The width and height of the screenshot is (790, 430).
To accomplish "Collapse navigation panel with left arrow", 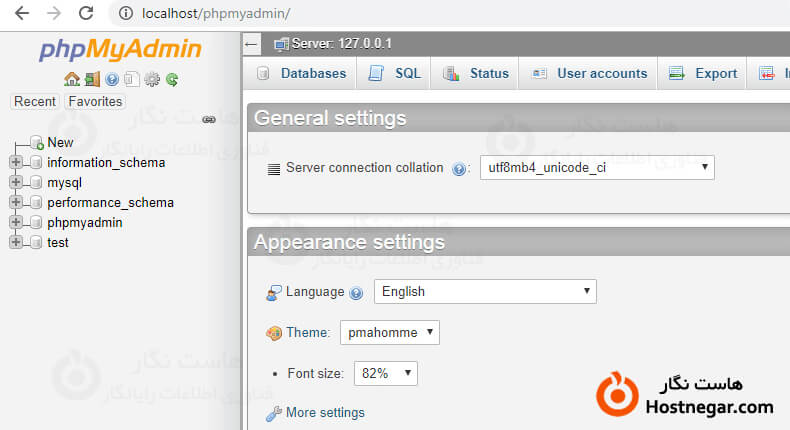I will (252, 44).
